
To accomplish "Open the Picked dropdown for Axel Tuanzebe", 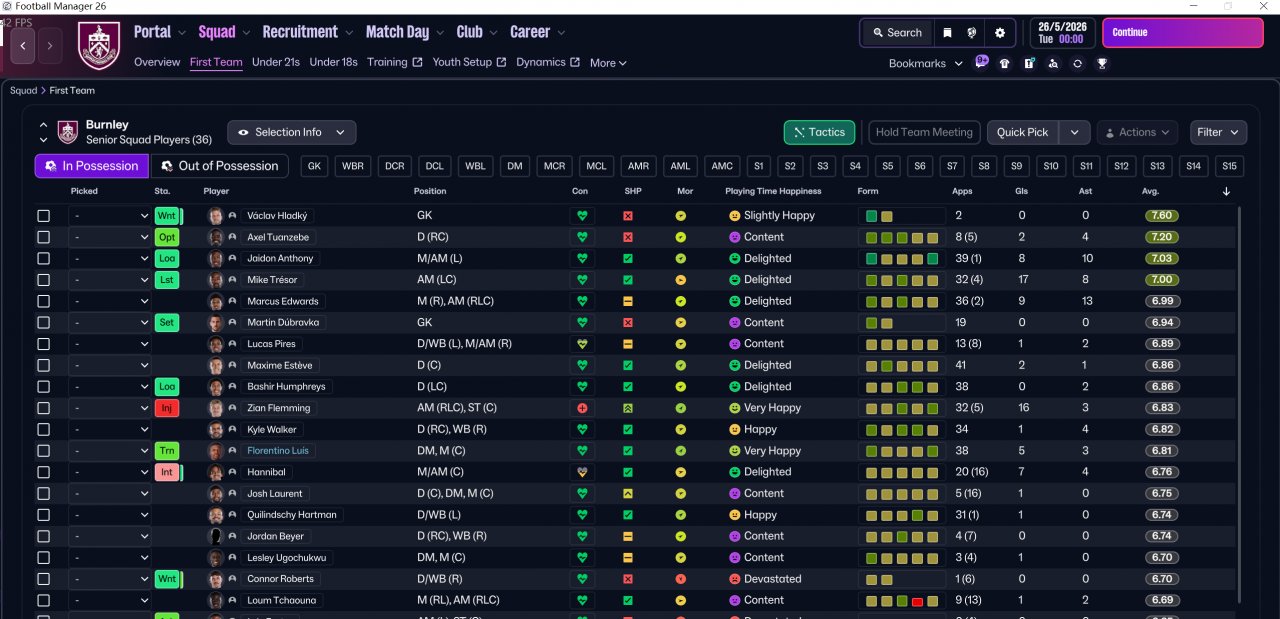I will click(109, 237).
